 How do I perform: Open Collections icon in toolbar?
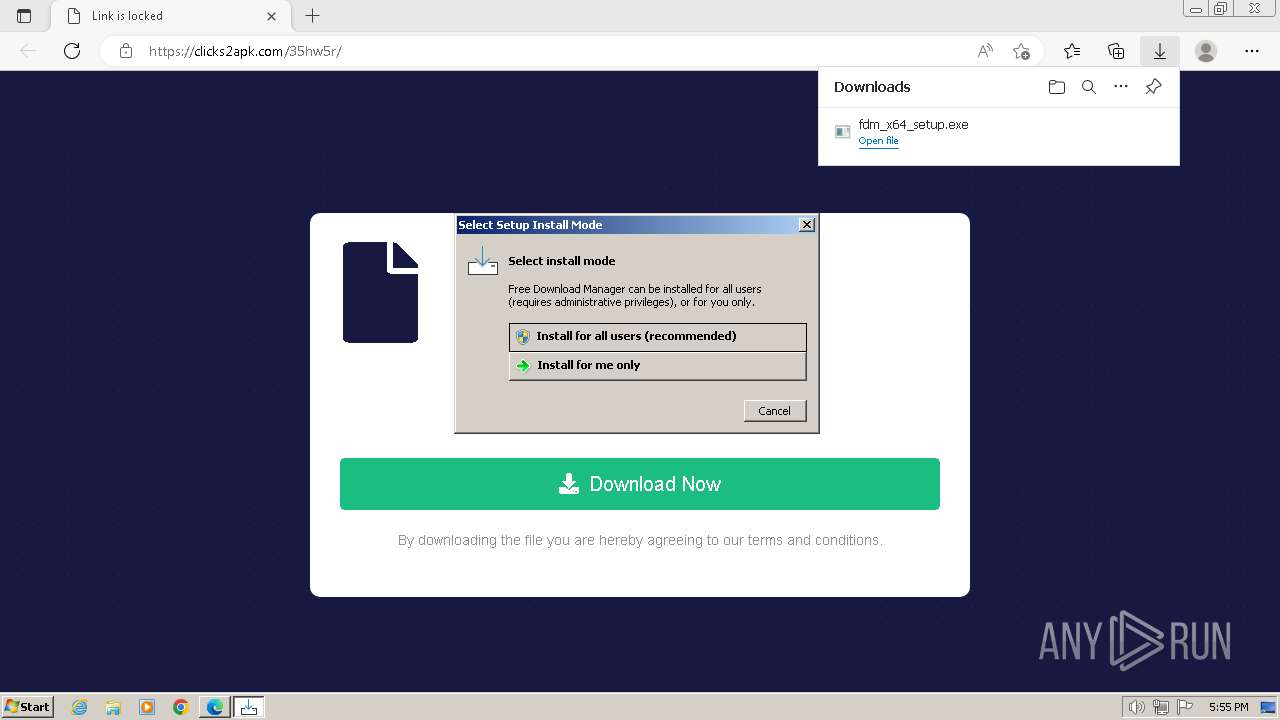[x=1116, y=51]
